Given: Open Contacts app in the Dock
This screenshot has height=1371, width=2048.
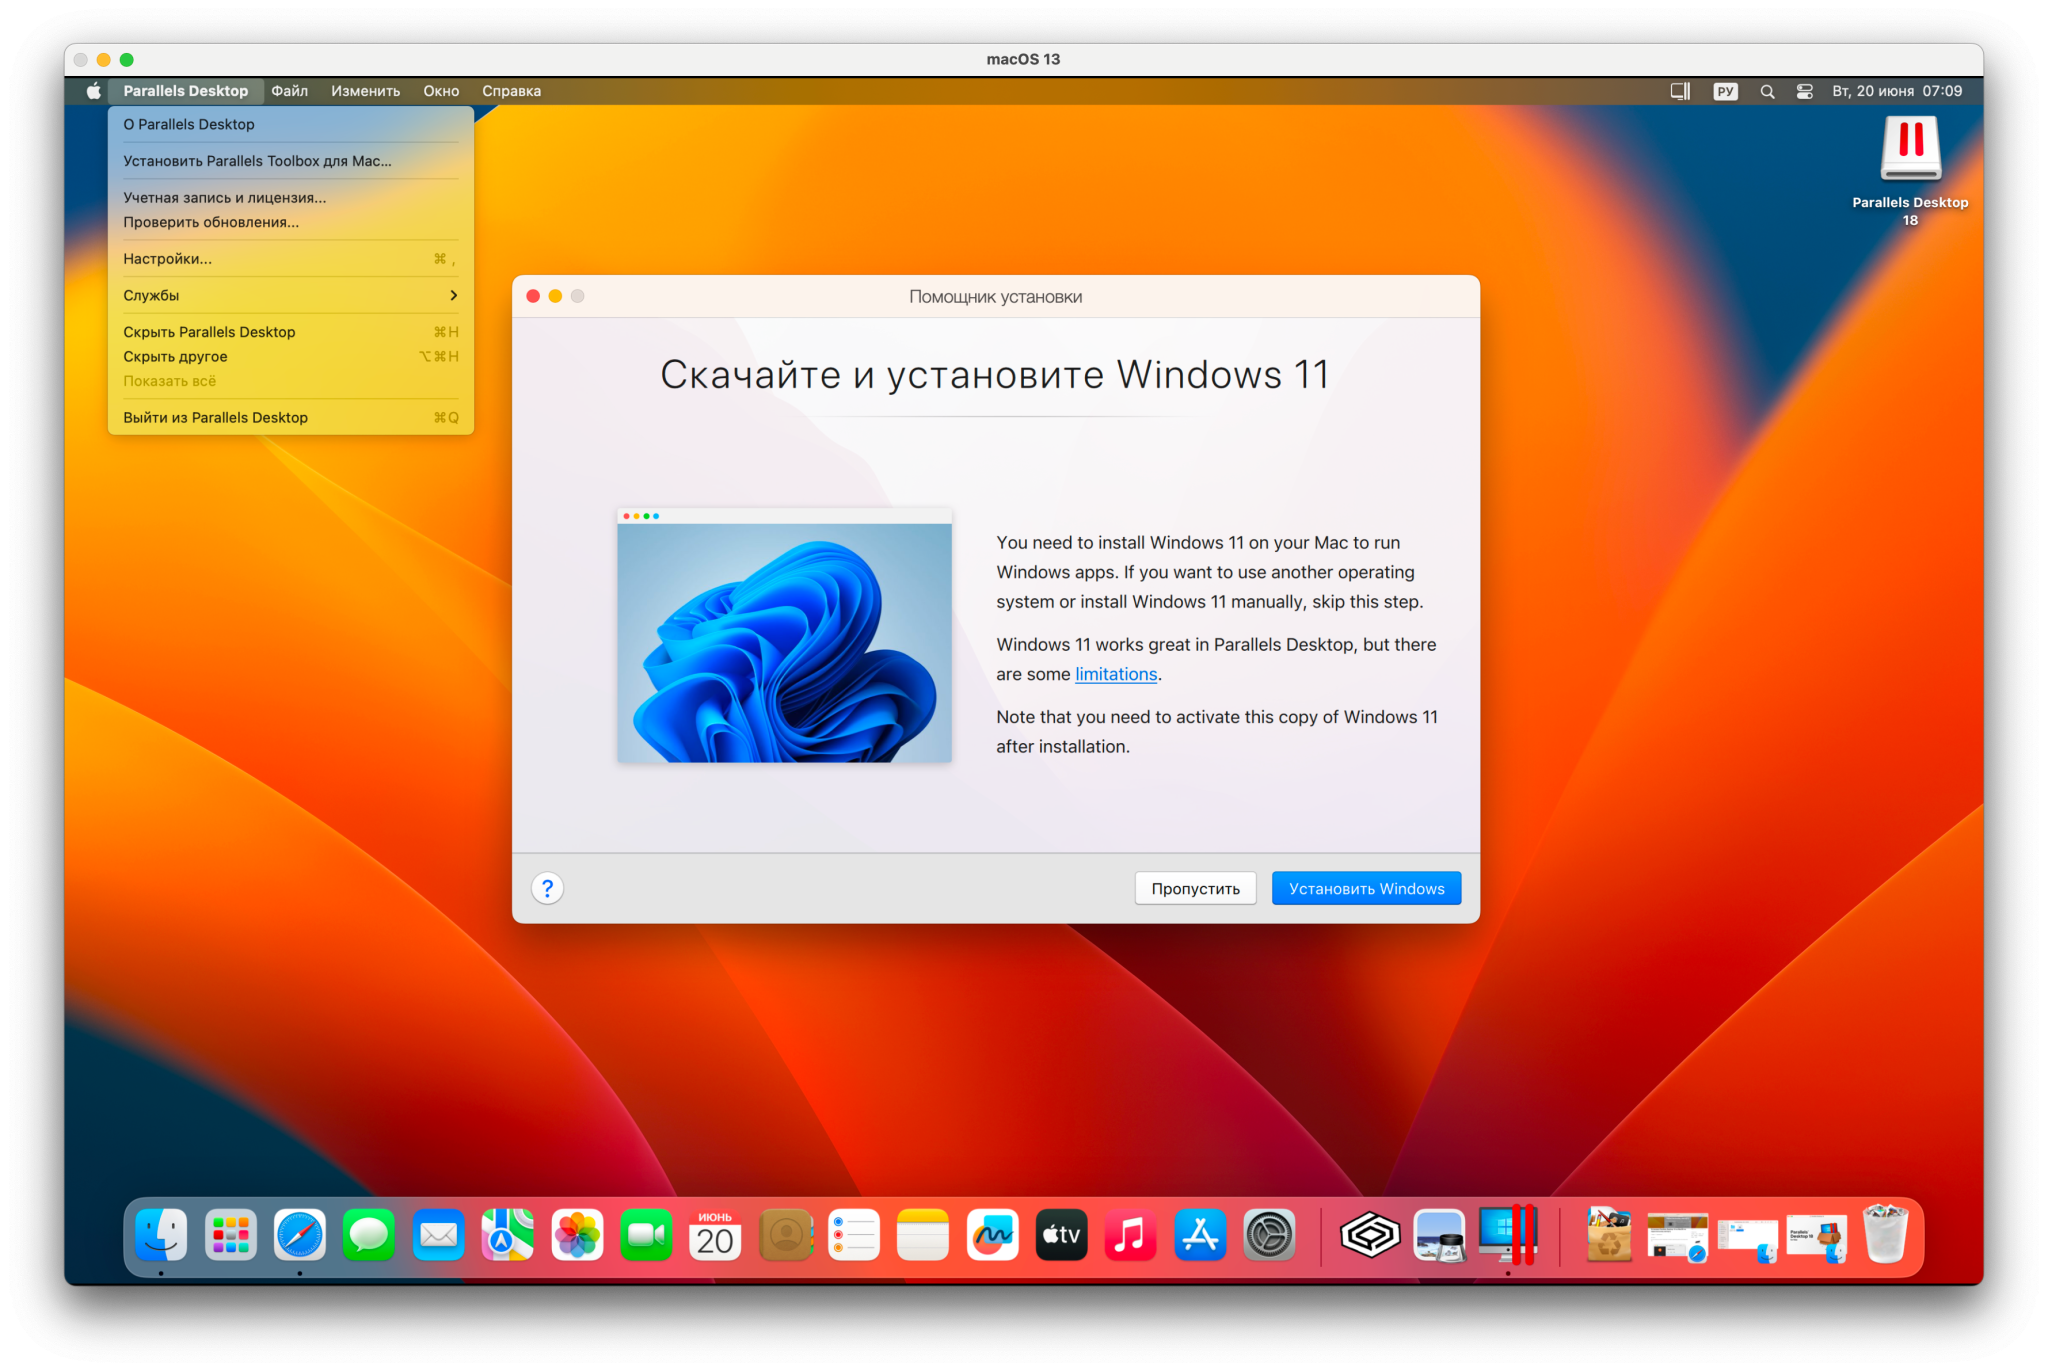Looking at the screenshot, I should click(785, 1236).
